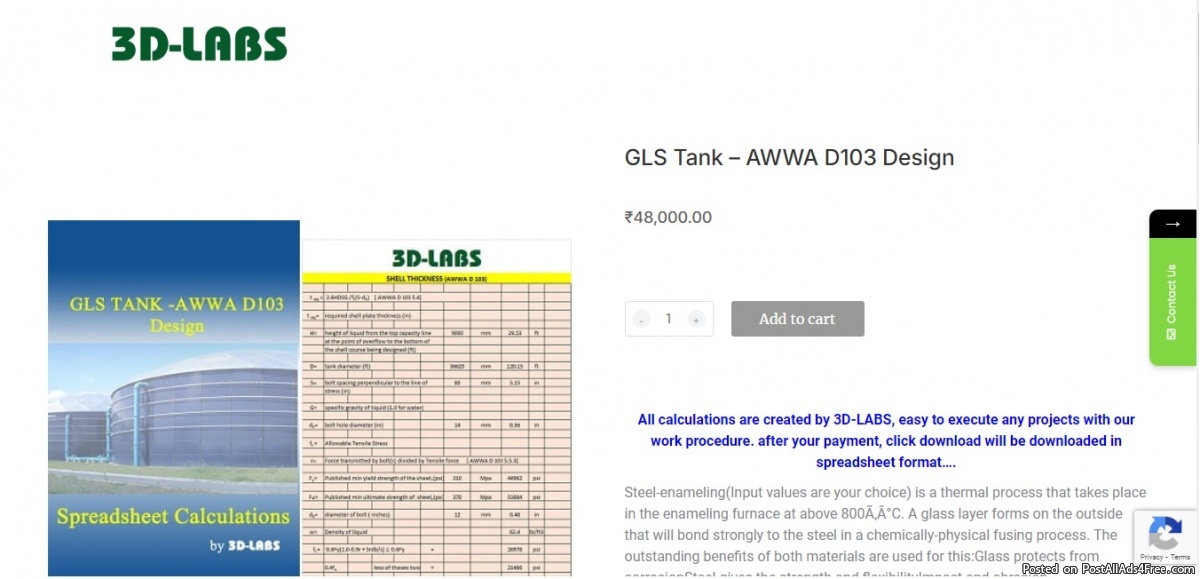Open the GLS Tank book cover image

coord(174,398)
